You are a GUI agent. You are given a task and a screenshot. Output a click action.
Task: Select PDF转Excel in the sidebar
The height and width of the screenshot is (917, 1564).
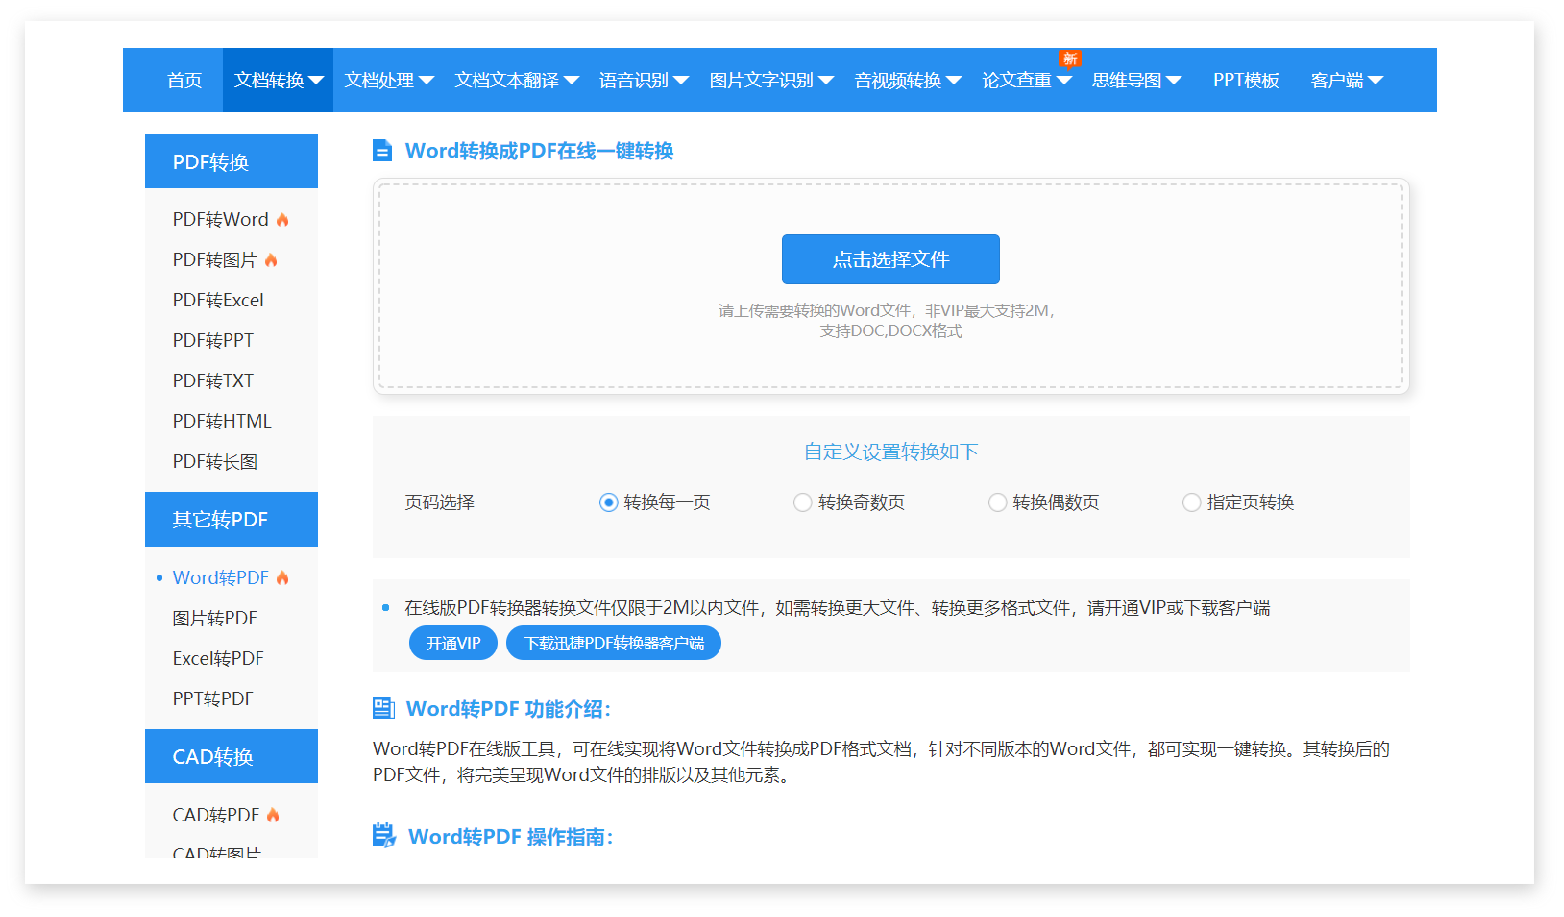(218, 300)
